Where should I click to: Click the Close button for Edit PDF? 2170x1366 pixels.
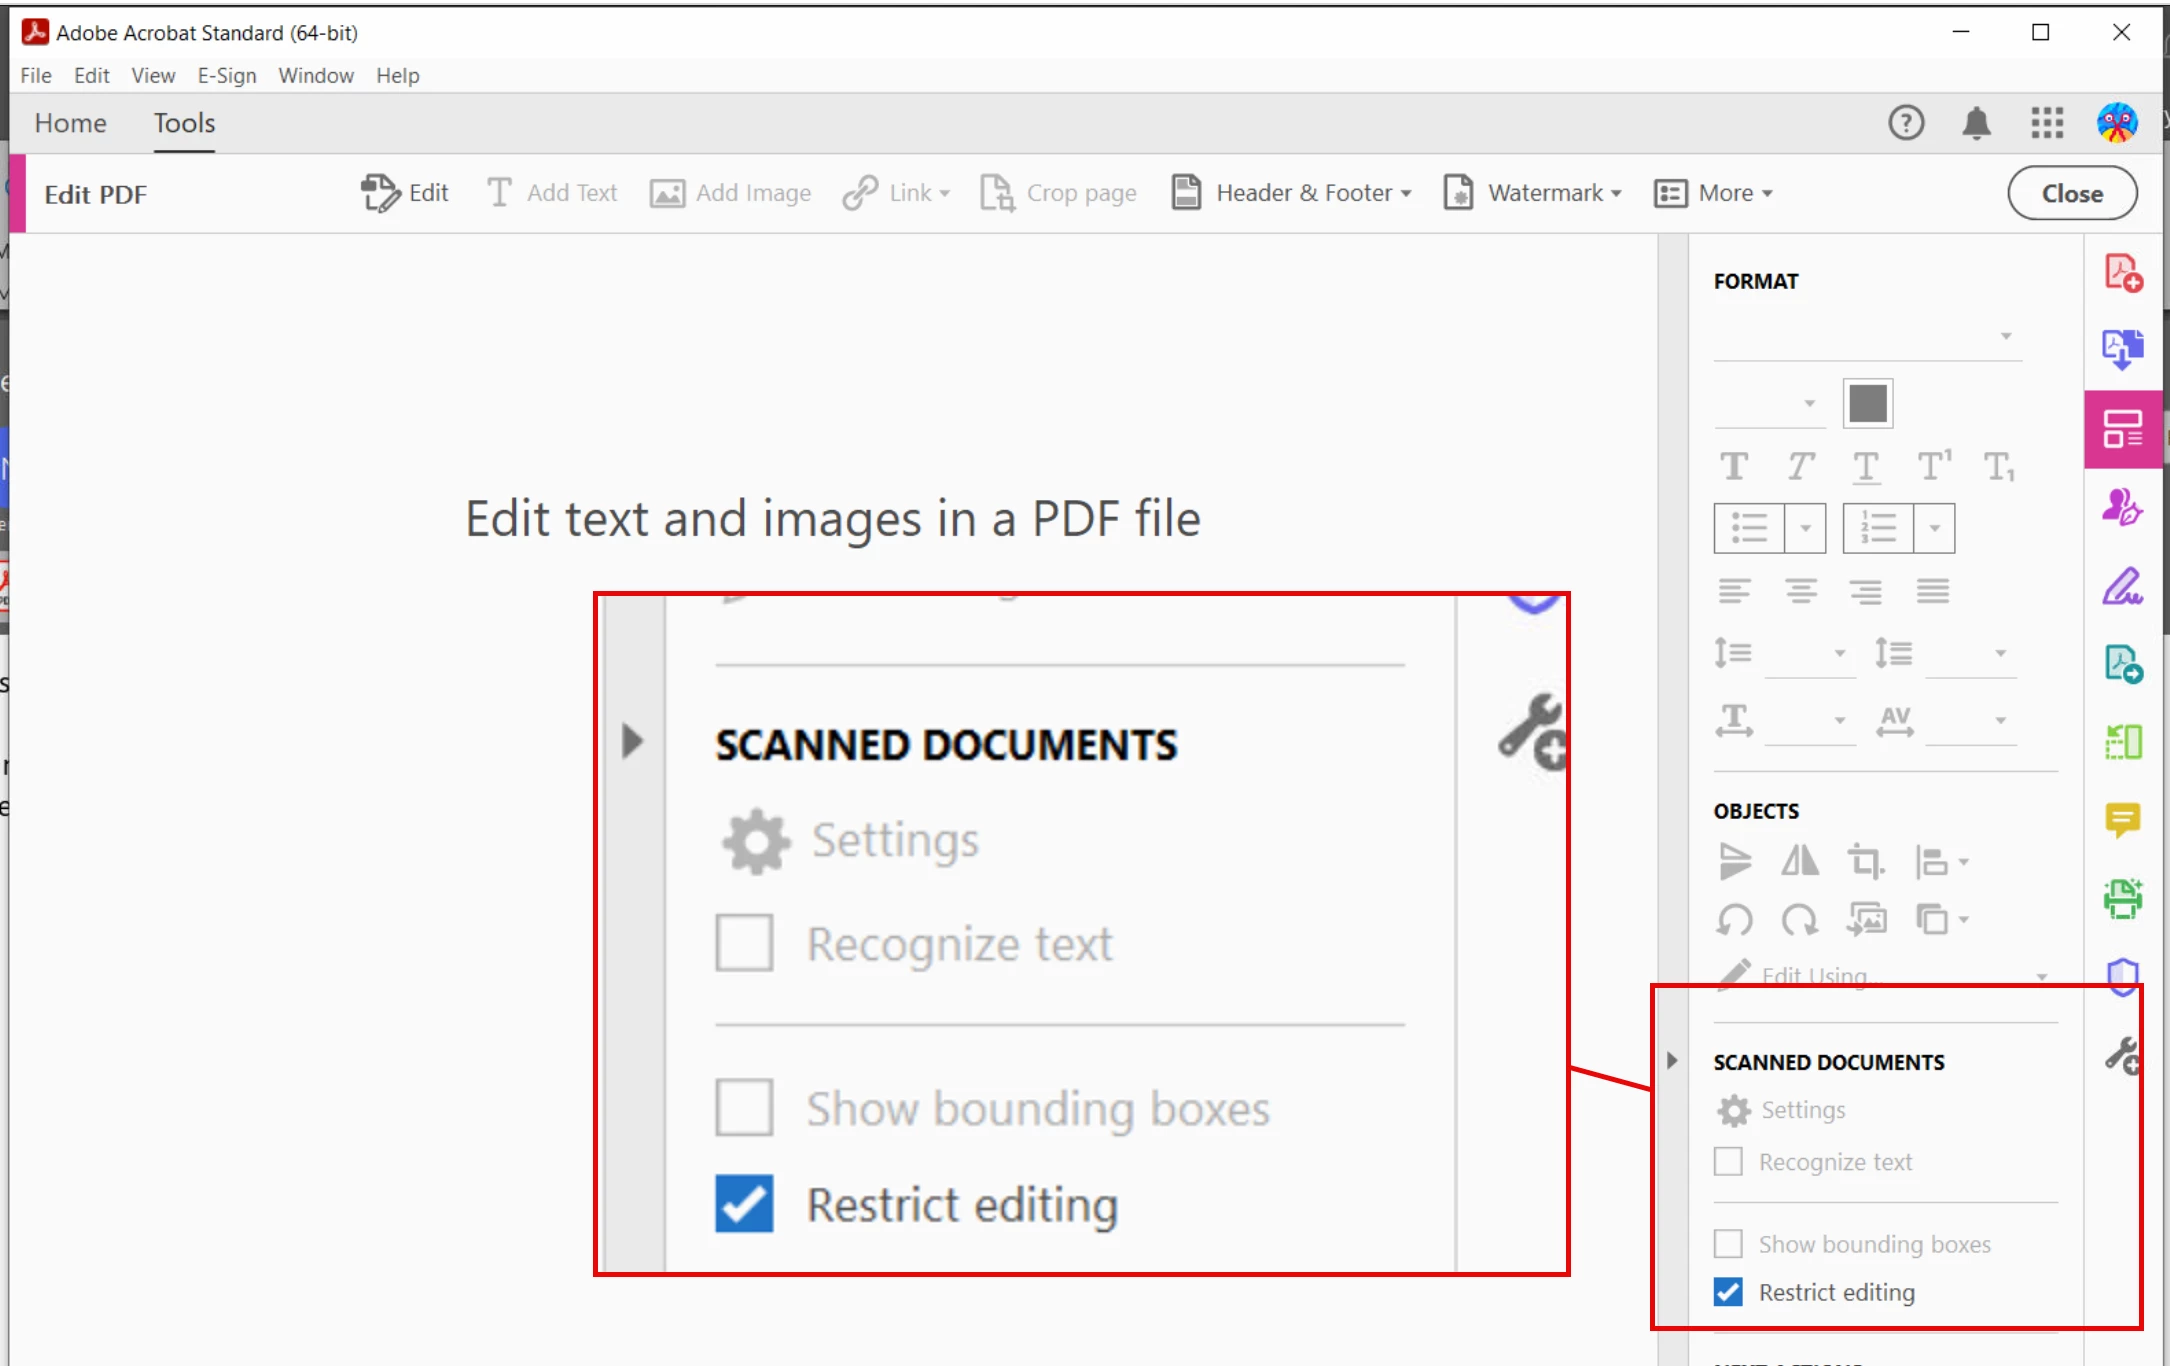click(x=2072, y=193)
